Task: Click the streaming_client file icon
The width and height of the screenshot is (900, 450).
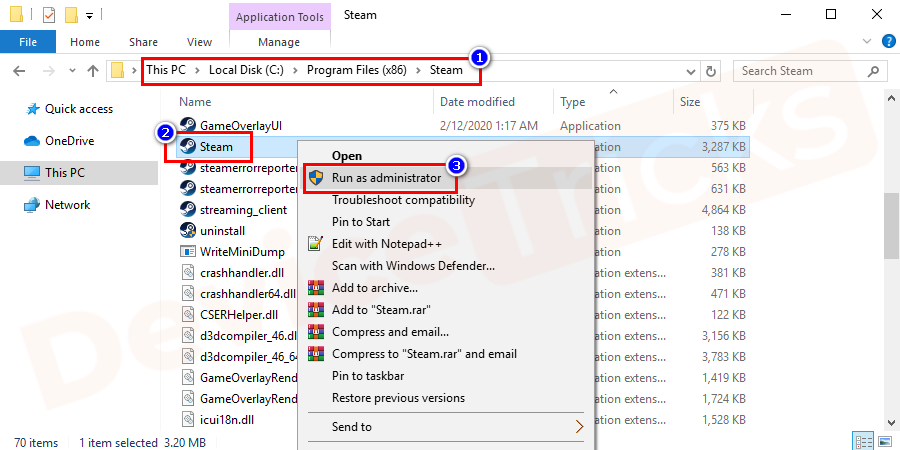Action: (187, 210)
